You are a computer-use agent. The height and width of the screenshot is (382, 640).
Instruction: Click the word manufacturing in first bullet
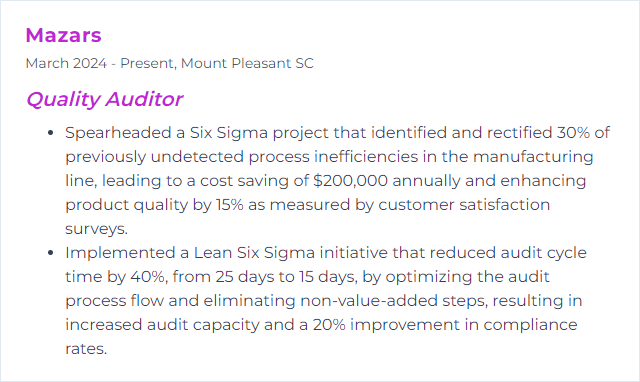click(x=533, y=157)
